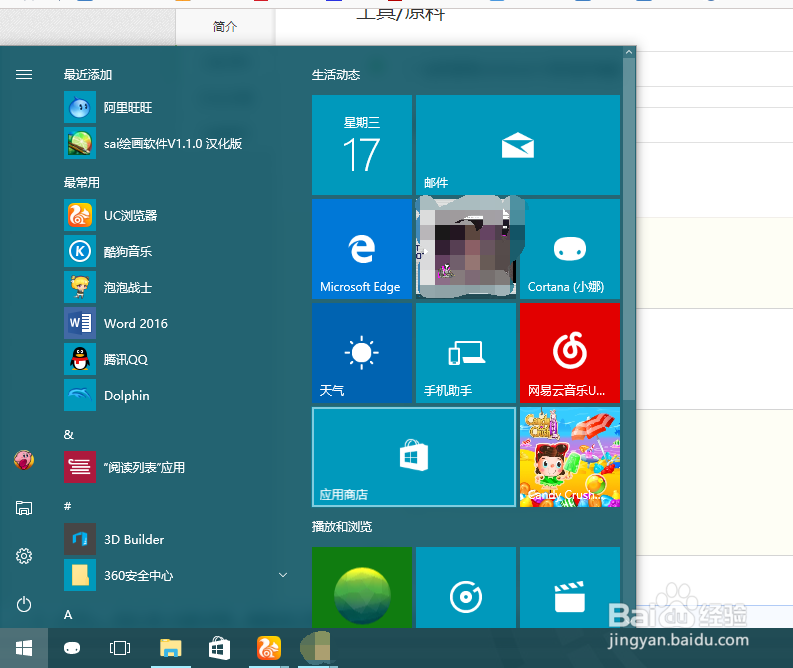The width and height of the screenshot is (793, 668).
Task: Click the 生活动态 group header
Action: tap(336, 75)
